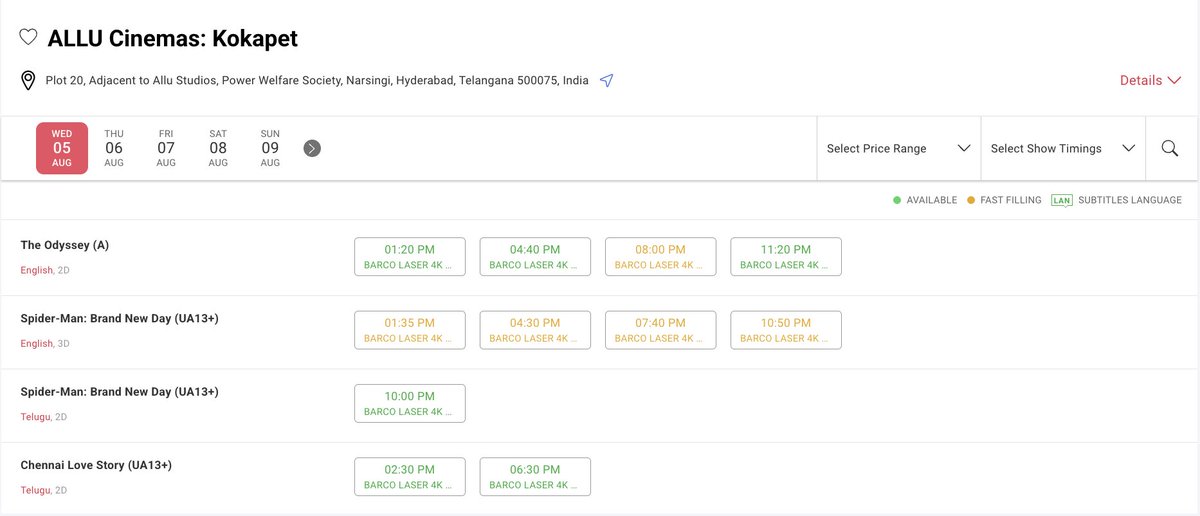
Task: Book The Odyssey 01:20 PM show
Action: point(410,256)
